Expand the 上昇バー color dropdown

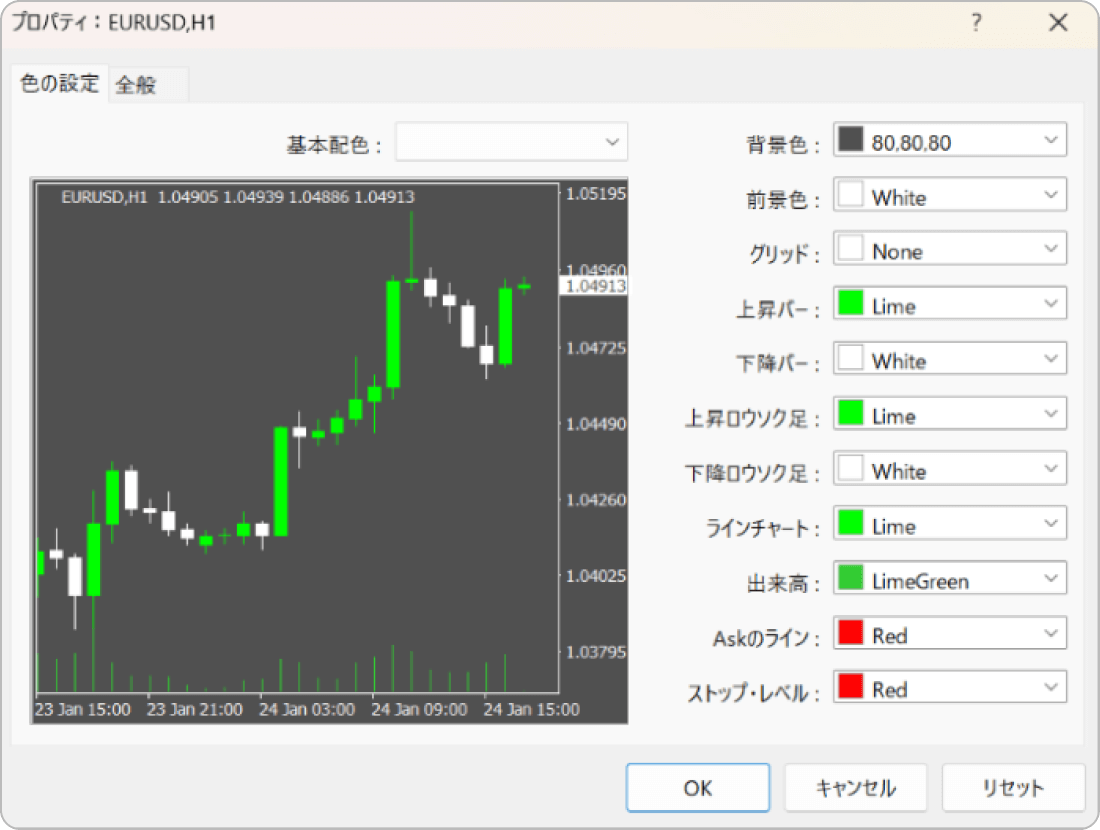click(x=950, y=304)
